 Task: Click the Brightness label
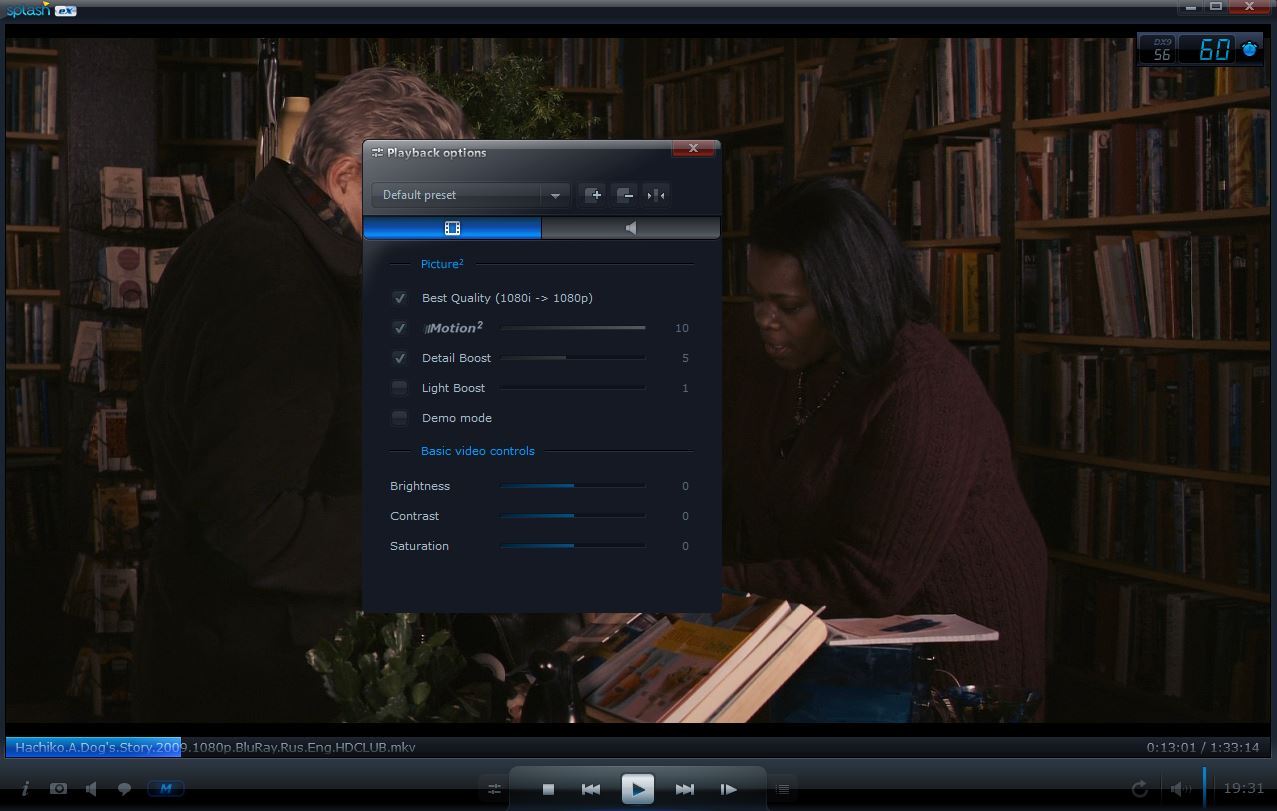coord(420,486)
